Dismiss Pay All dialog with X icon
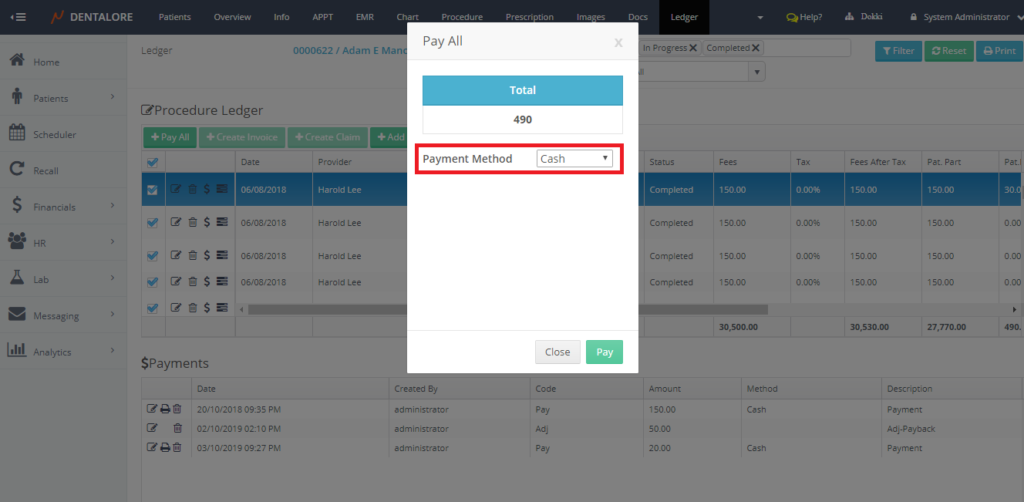The width and height of the screenshot is (1024, 502). pos(618,43)
